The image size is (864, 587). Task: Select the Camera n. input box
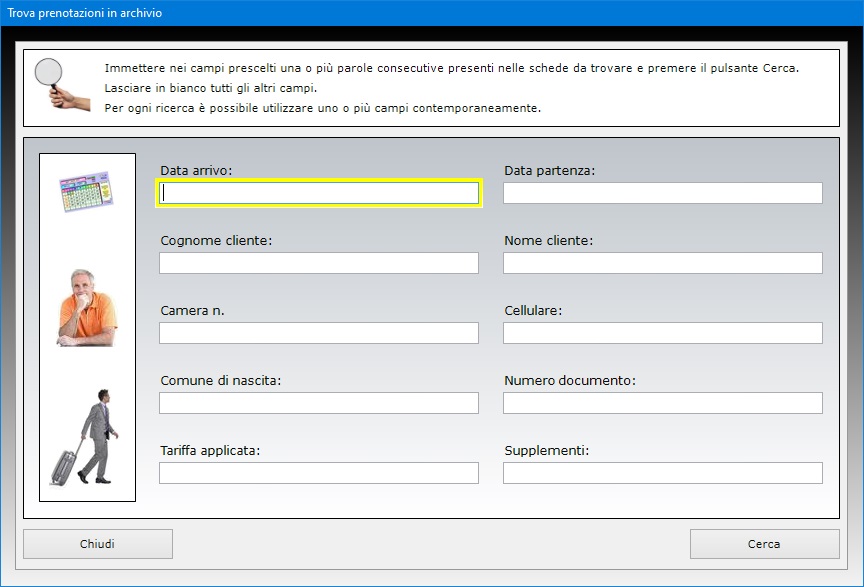[x=319, y=333]
